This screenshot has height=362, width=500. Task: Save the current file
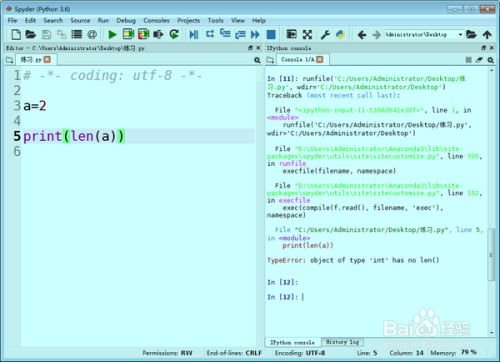46,34
